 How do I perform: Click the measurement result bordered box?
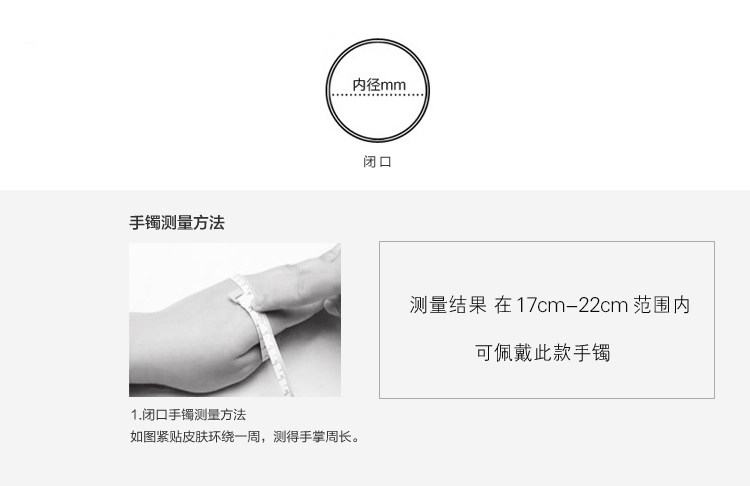point(547,320)
